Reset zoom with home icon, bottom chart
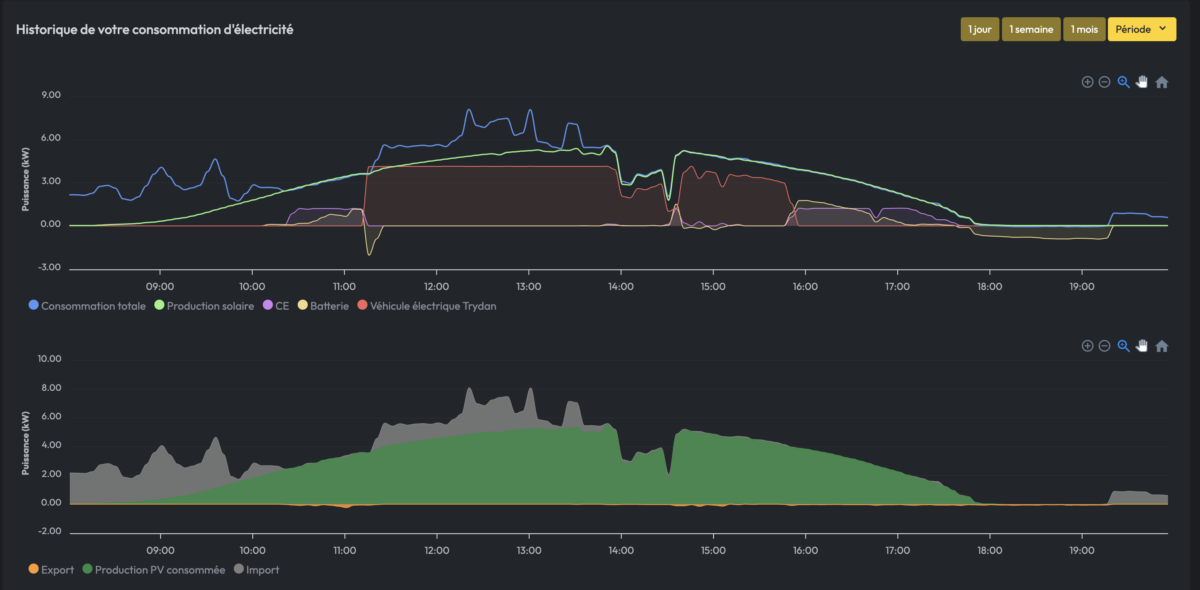Viewport: 1200px width, 590px height. pos(1161,346)
